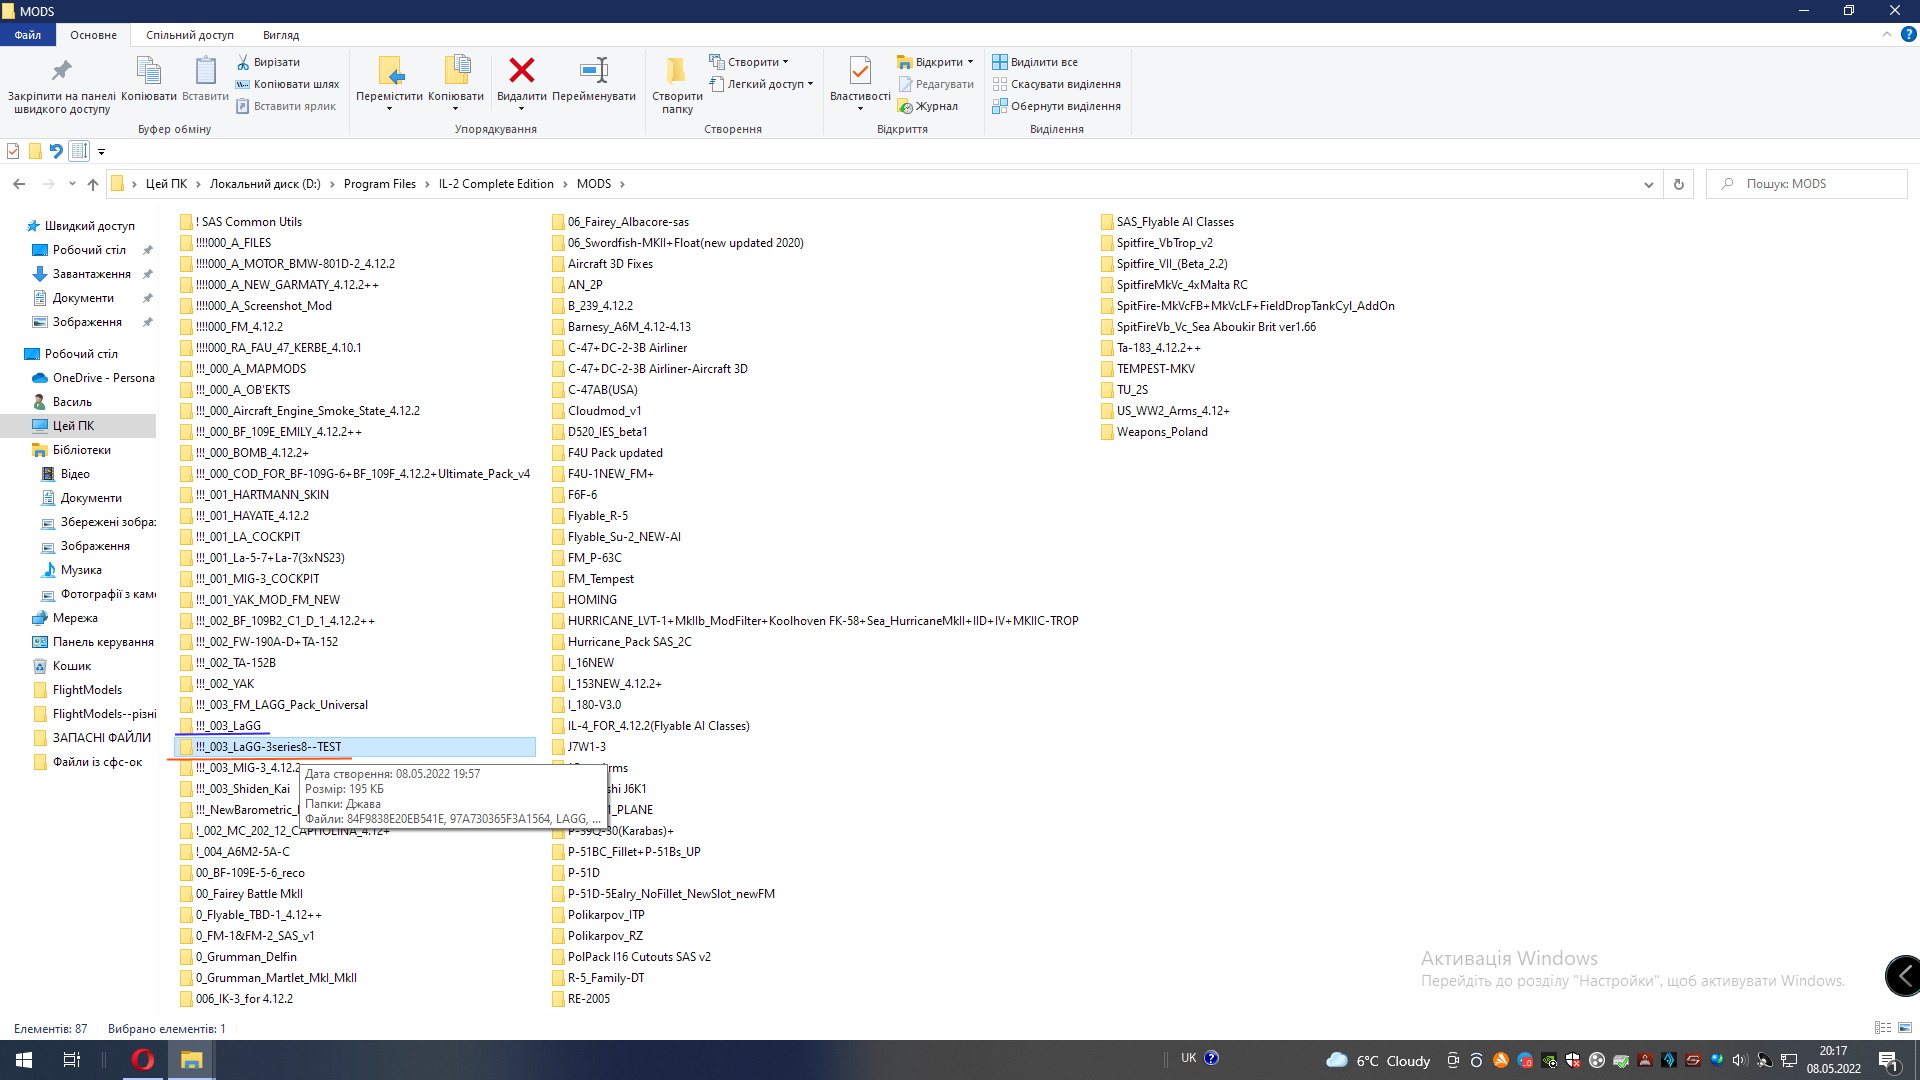The width and height of the screenshot is (1920, 1080).
Task: Expand the MODS breadcrumb chevron
Action: (622, 184)
